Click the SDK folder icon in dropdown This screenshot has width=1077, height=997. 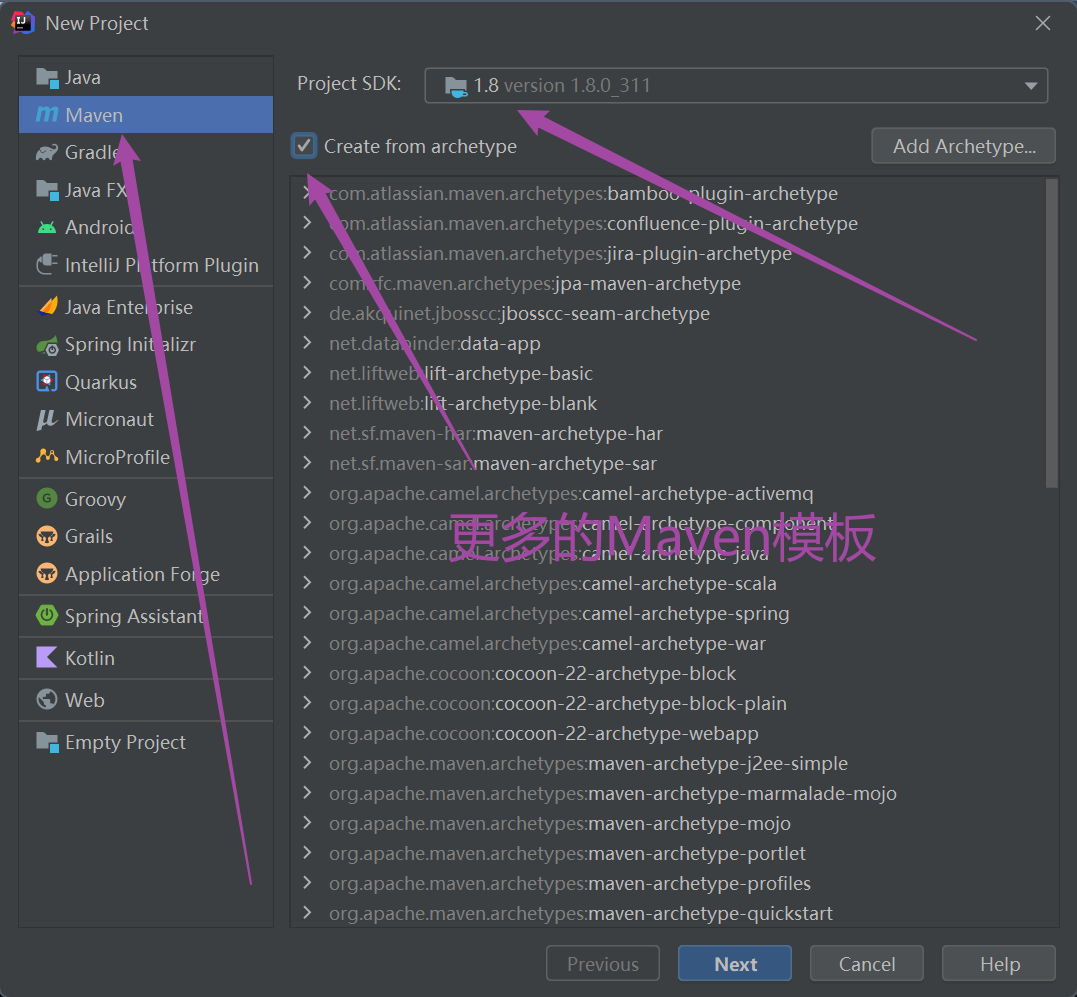[x=455, y=86]
